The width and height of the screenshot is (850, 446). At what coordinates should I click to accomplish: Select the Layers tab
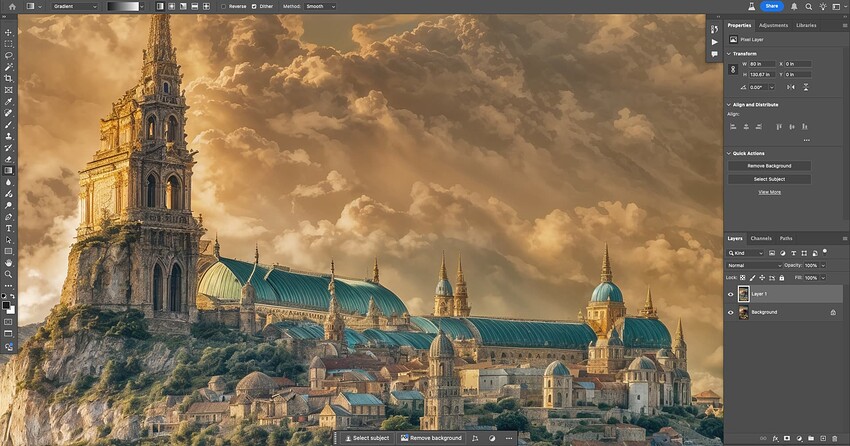pos(735,238)
